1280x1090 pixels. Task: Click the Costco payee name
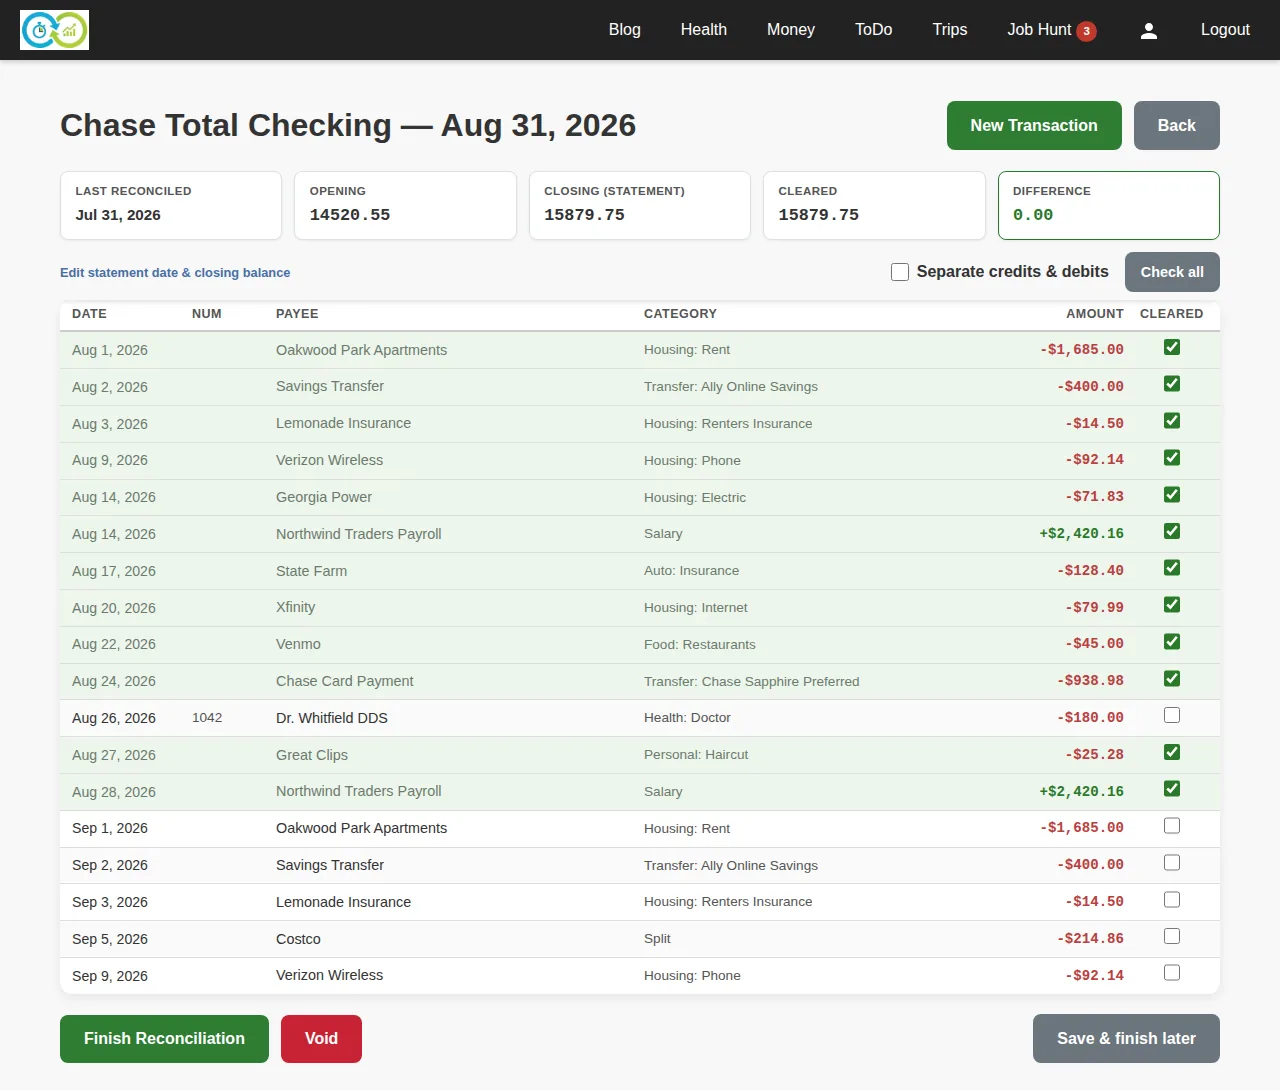pos(298,939)
